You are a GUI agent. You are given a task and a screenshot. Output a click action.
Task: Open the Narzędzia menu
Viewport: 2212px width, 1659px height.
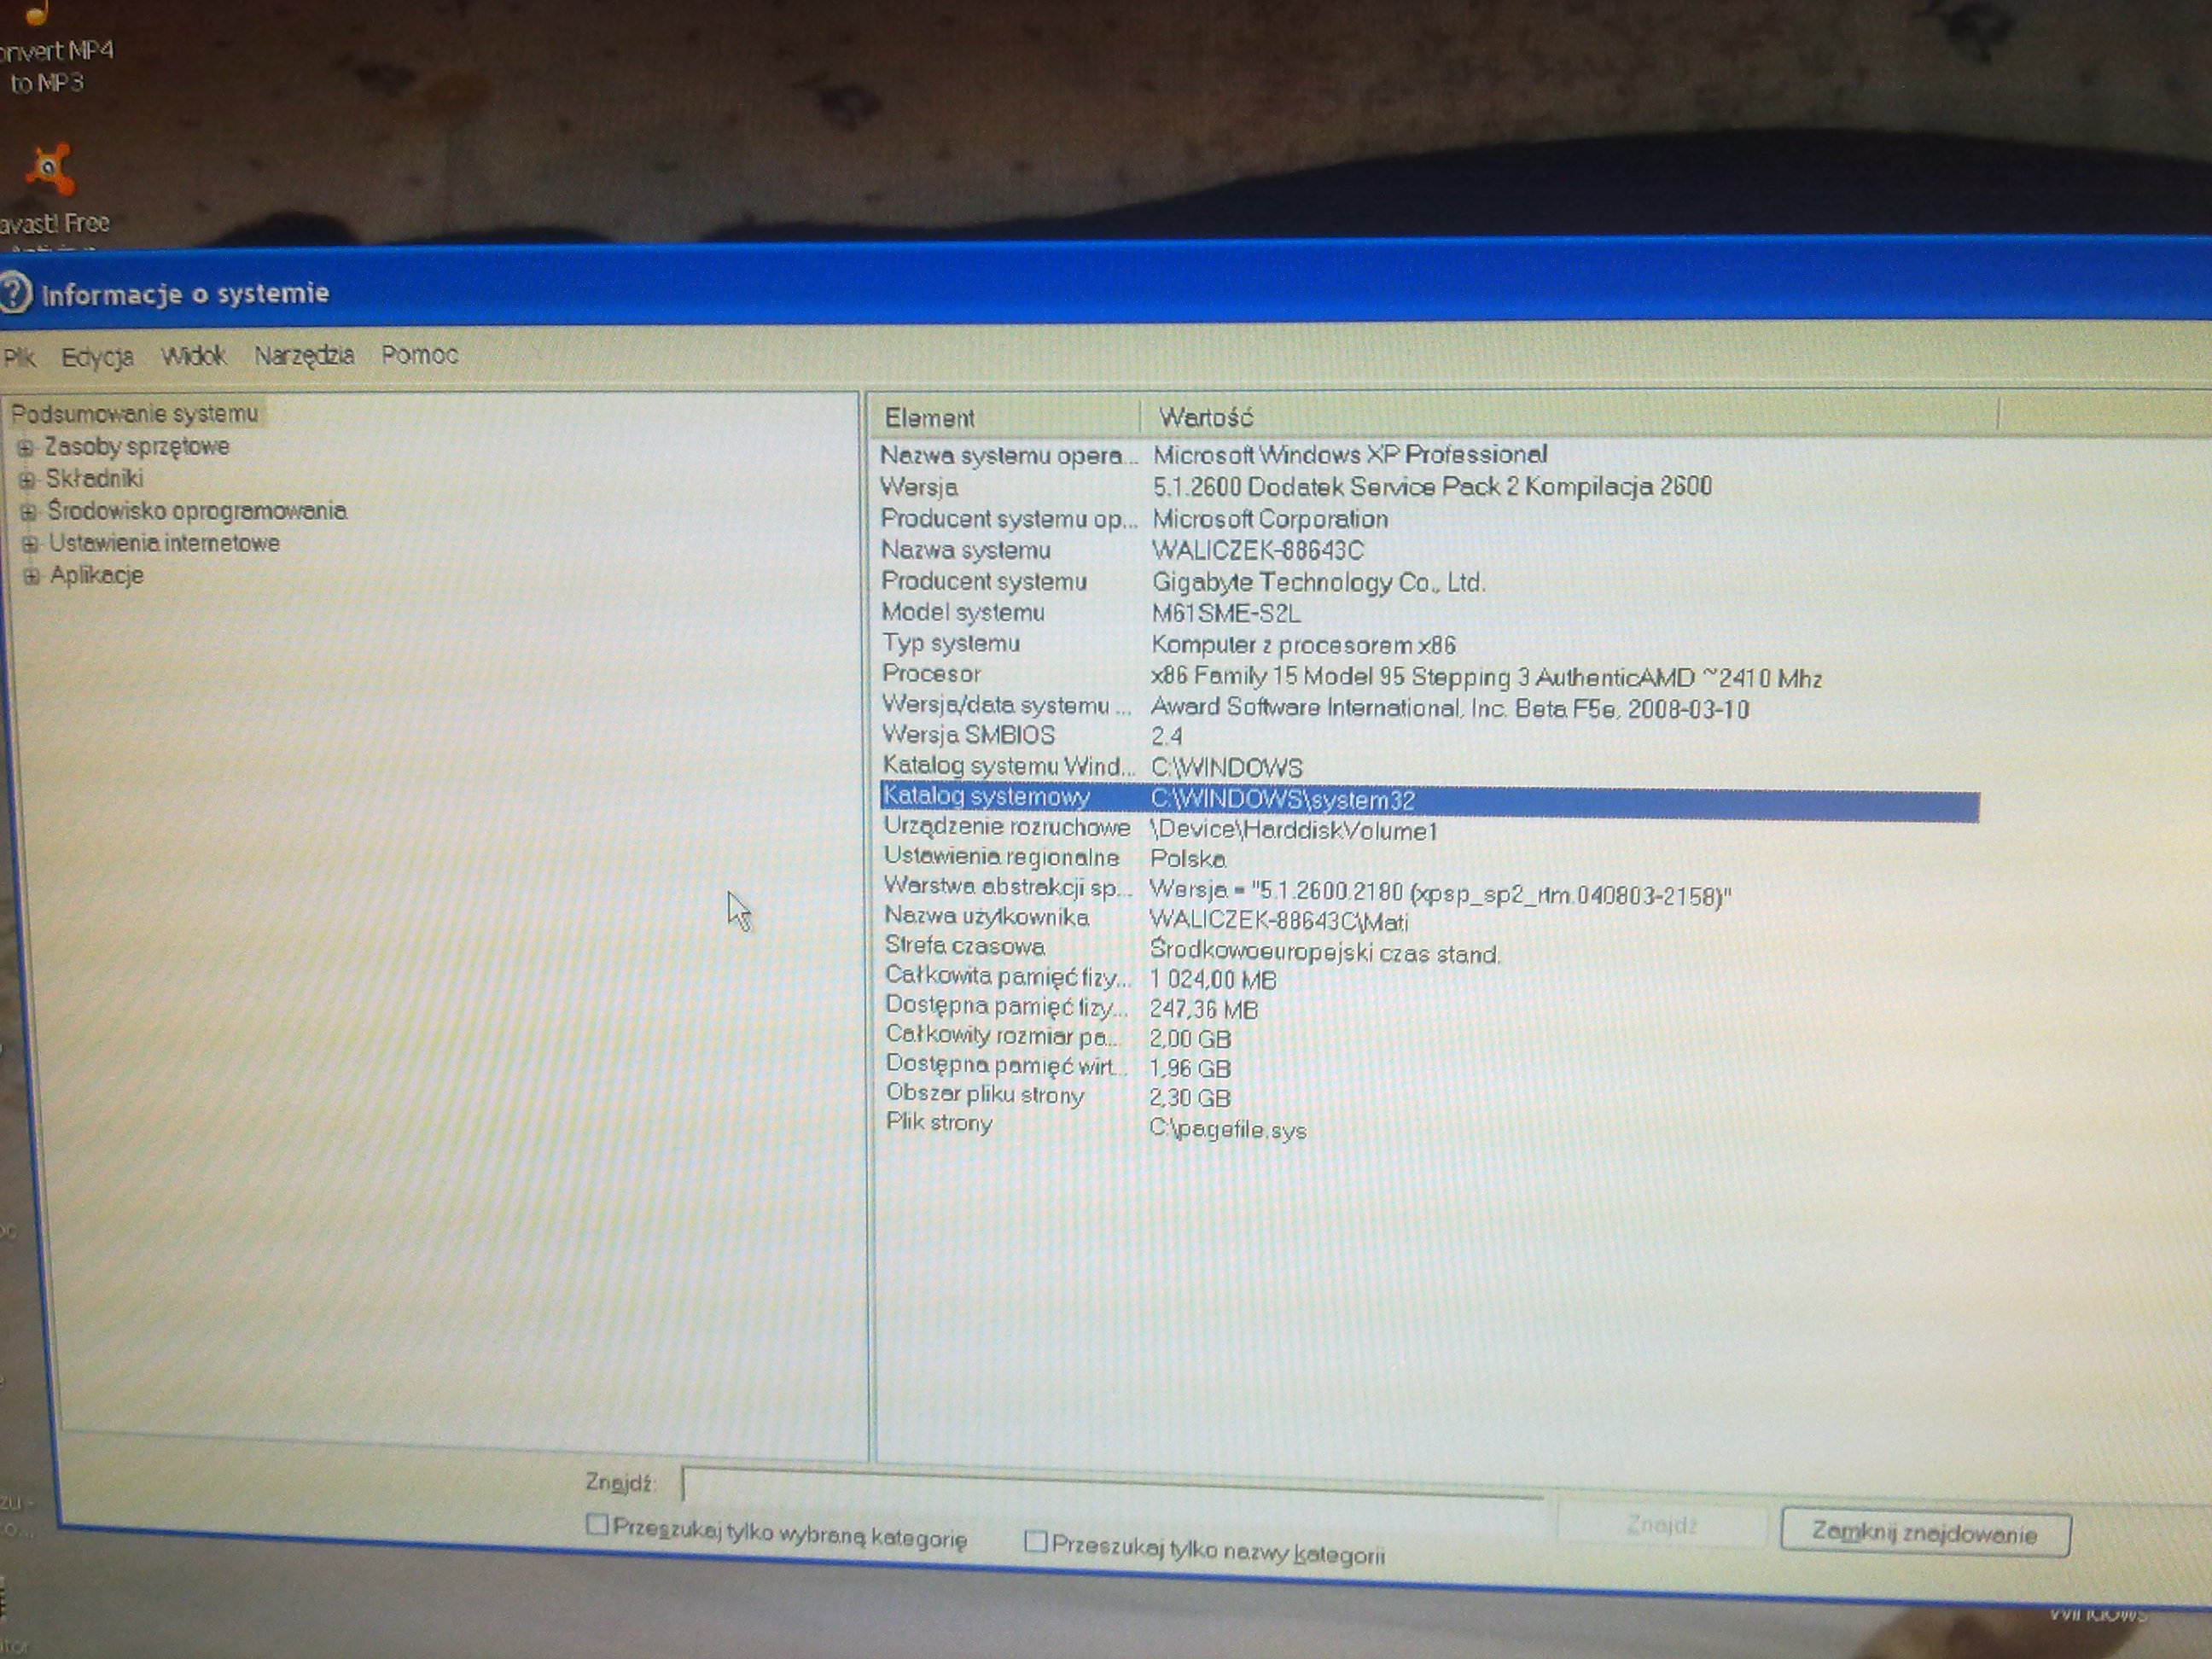[x=304, y=355]
